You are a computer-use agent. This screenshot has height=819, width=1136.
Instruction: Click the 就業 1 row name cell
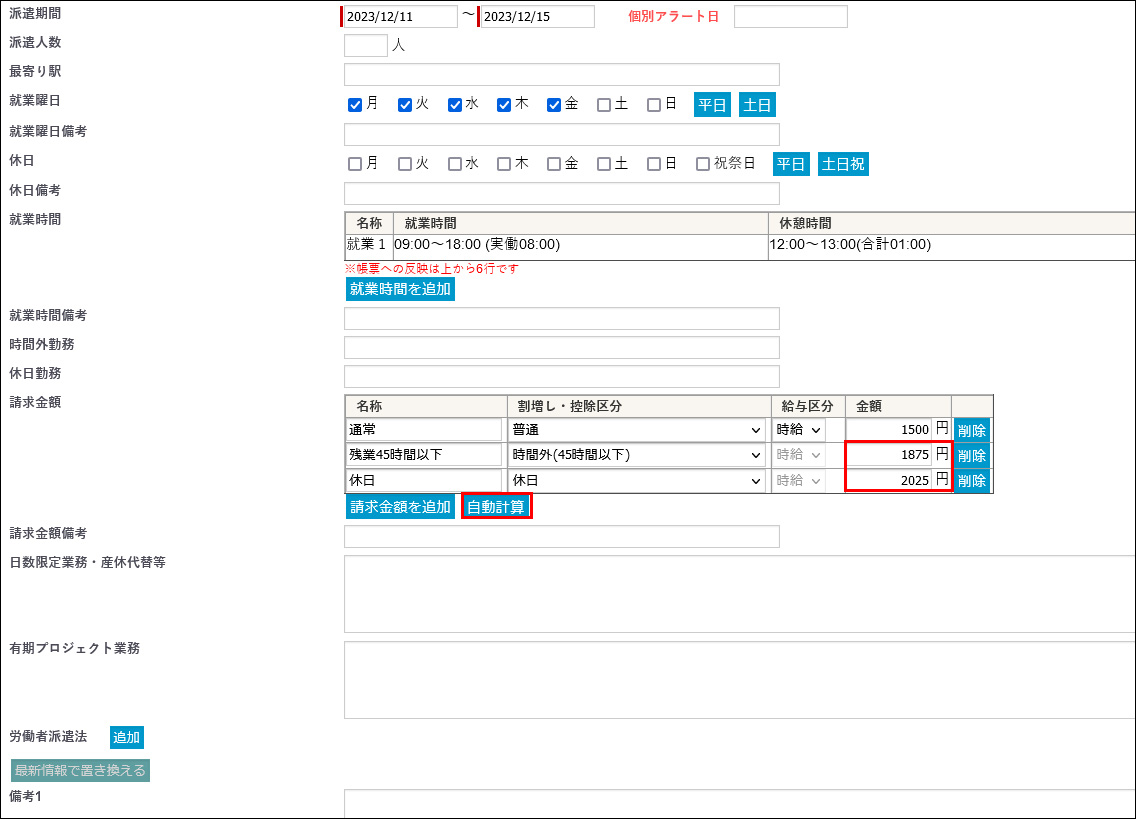tap(369, 245)
